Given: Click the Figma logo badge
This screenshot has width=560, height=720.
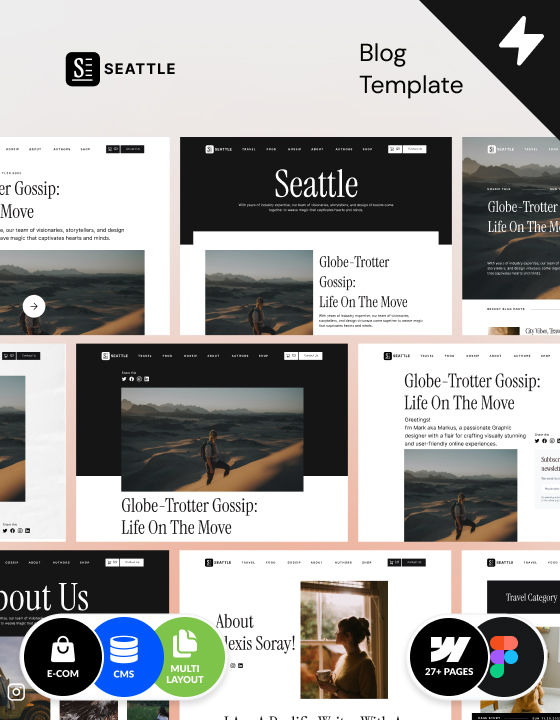Looking at the screenshot, I should [512, 657].
